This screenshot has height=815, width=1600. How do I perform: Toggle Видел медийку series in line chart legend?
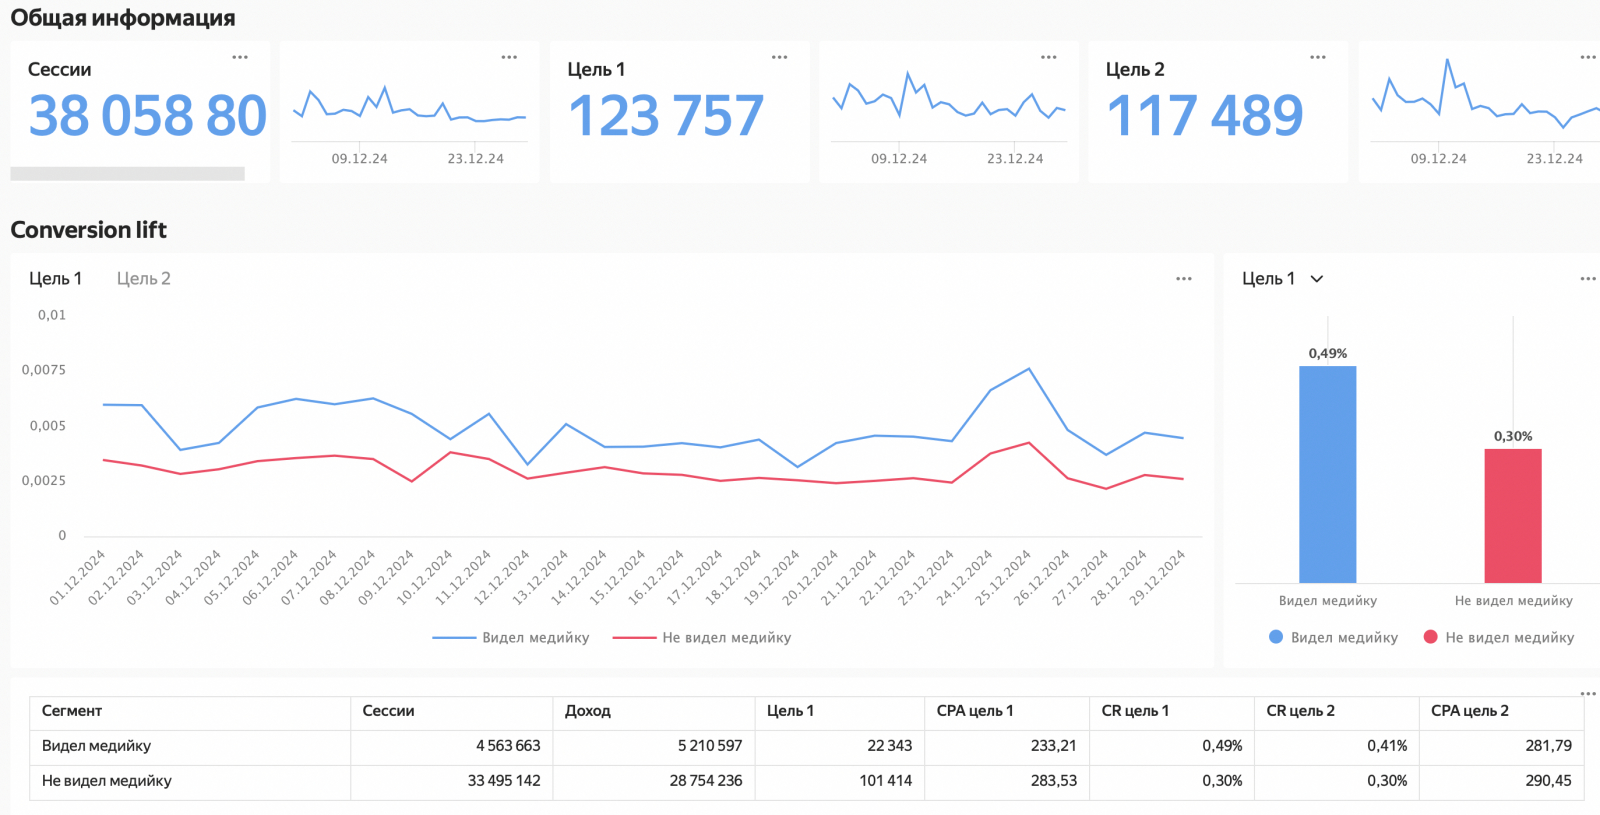(511, 637)
